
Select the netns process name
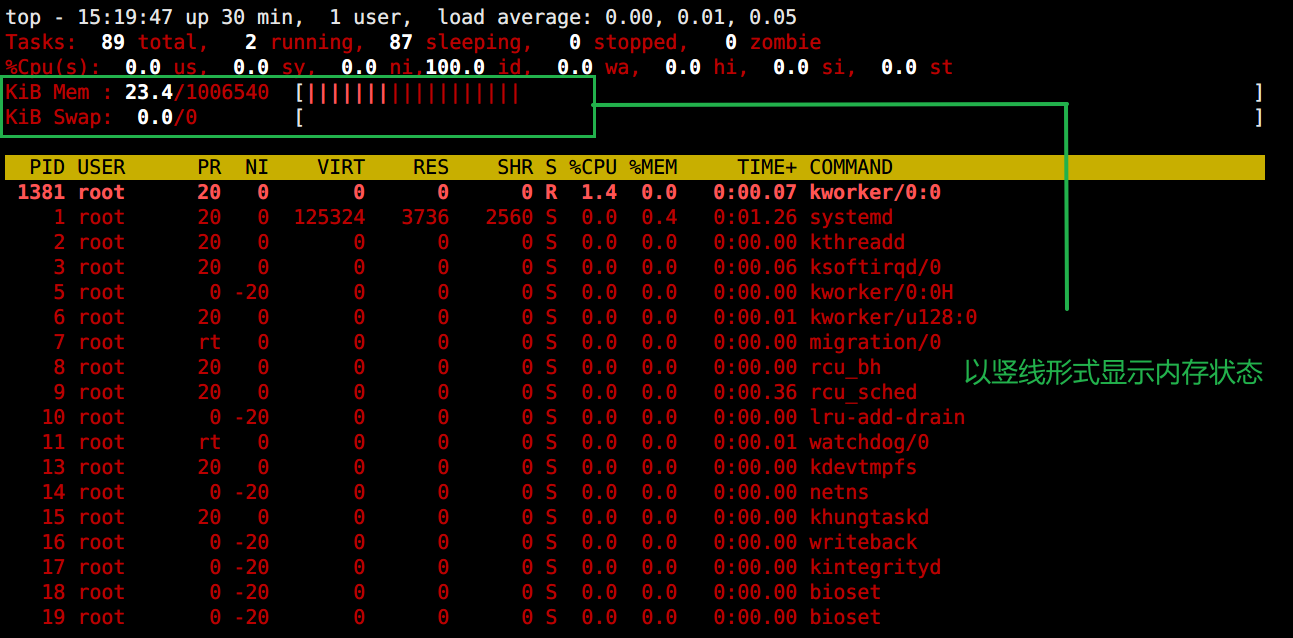point(839,492)
